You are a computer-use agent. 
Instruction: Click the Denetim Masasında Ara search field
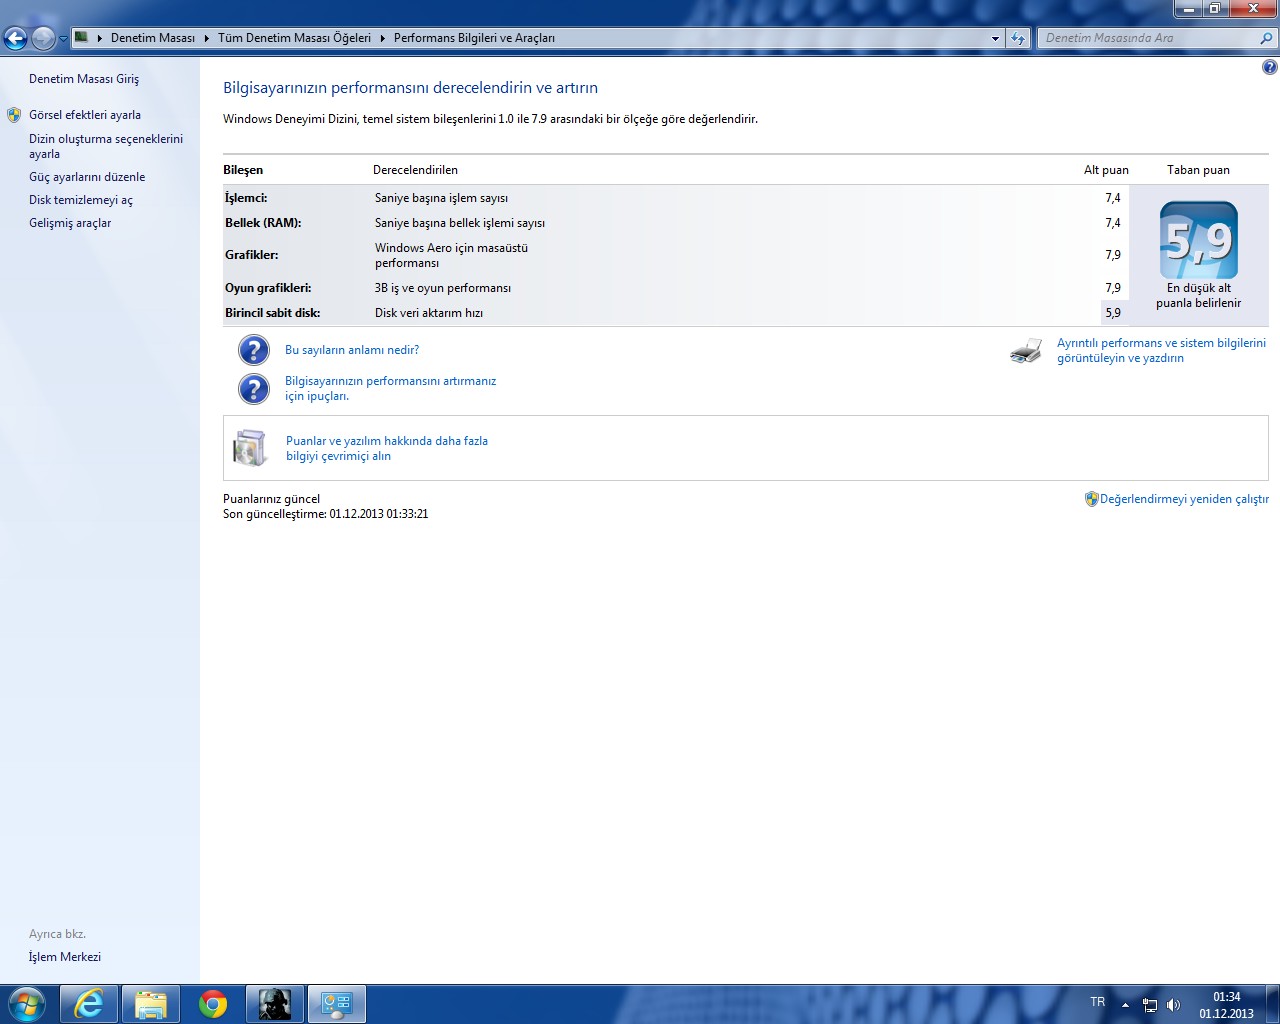click(x=1148, y=38)
